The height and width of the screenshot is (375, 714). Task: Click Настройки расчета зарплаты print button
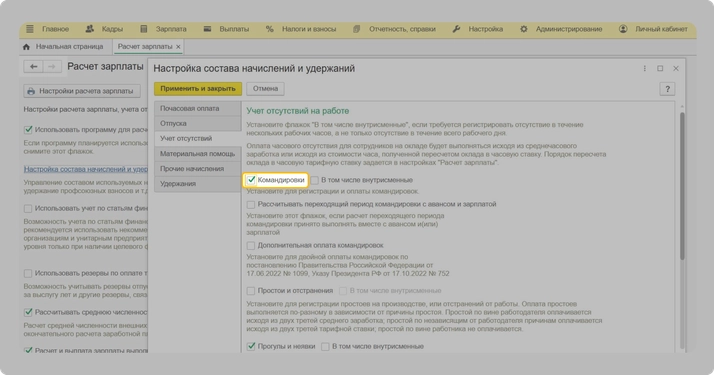point(82,91)
